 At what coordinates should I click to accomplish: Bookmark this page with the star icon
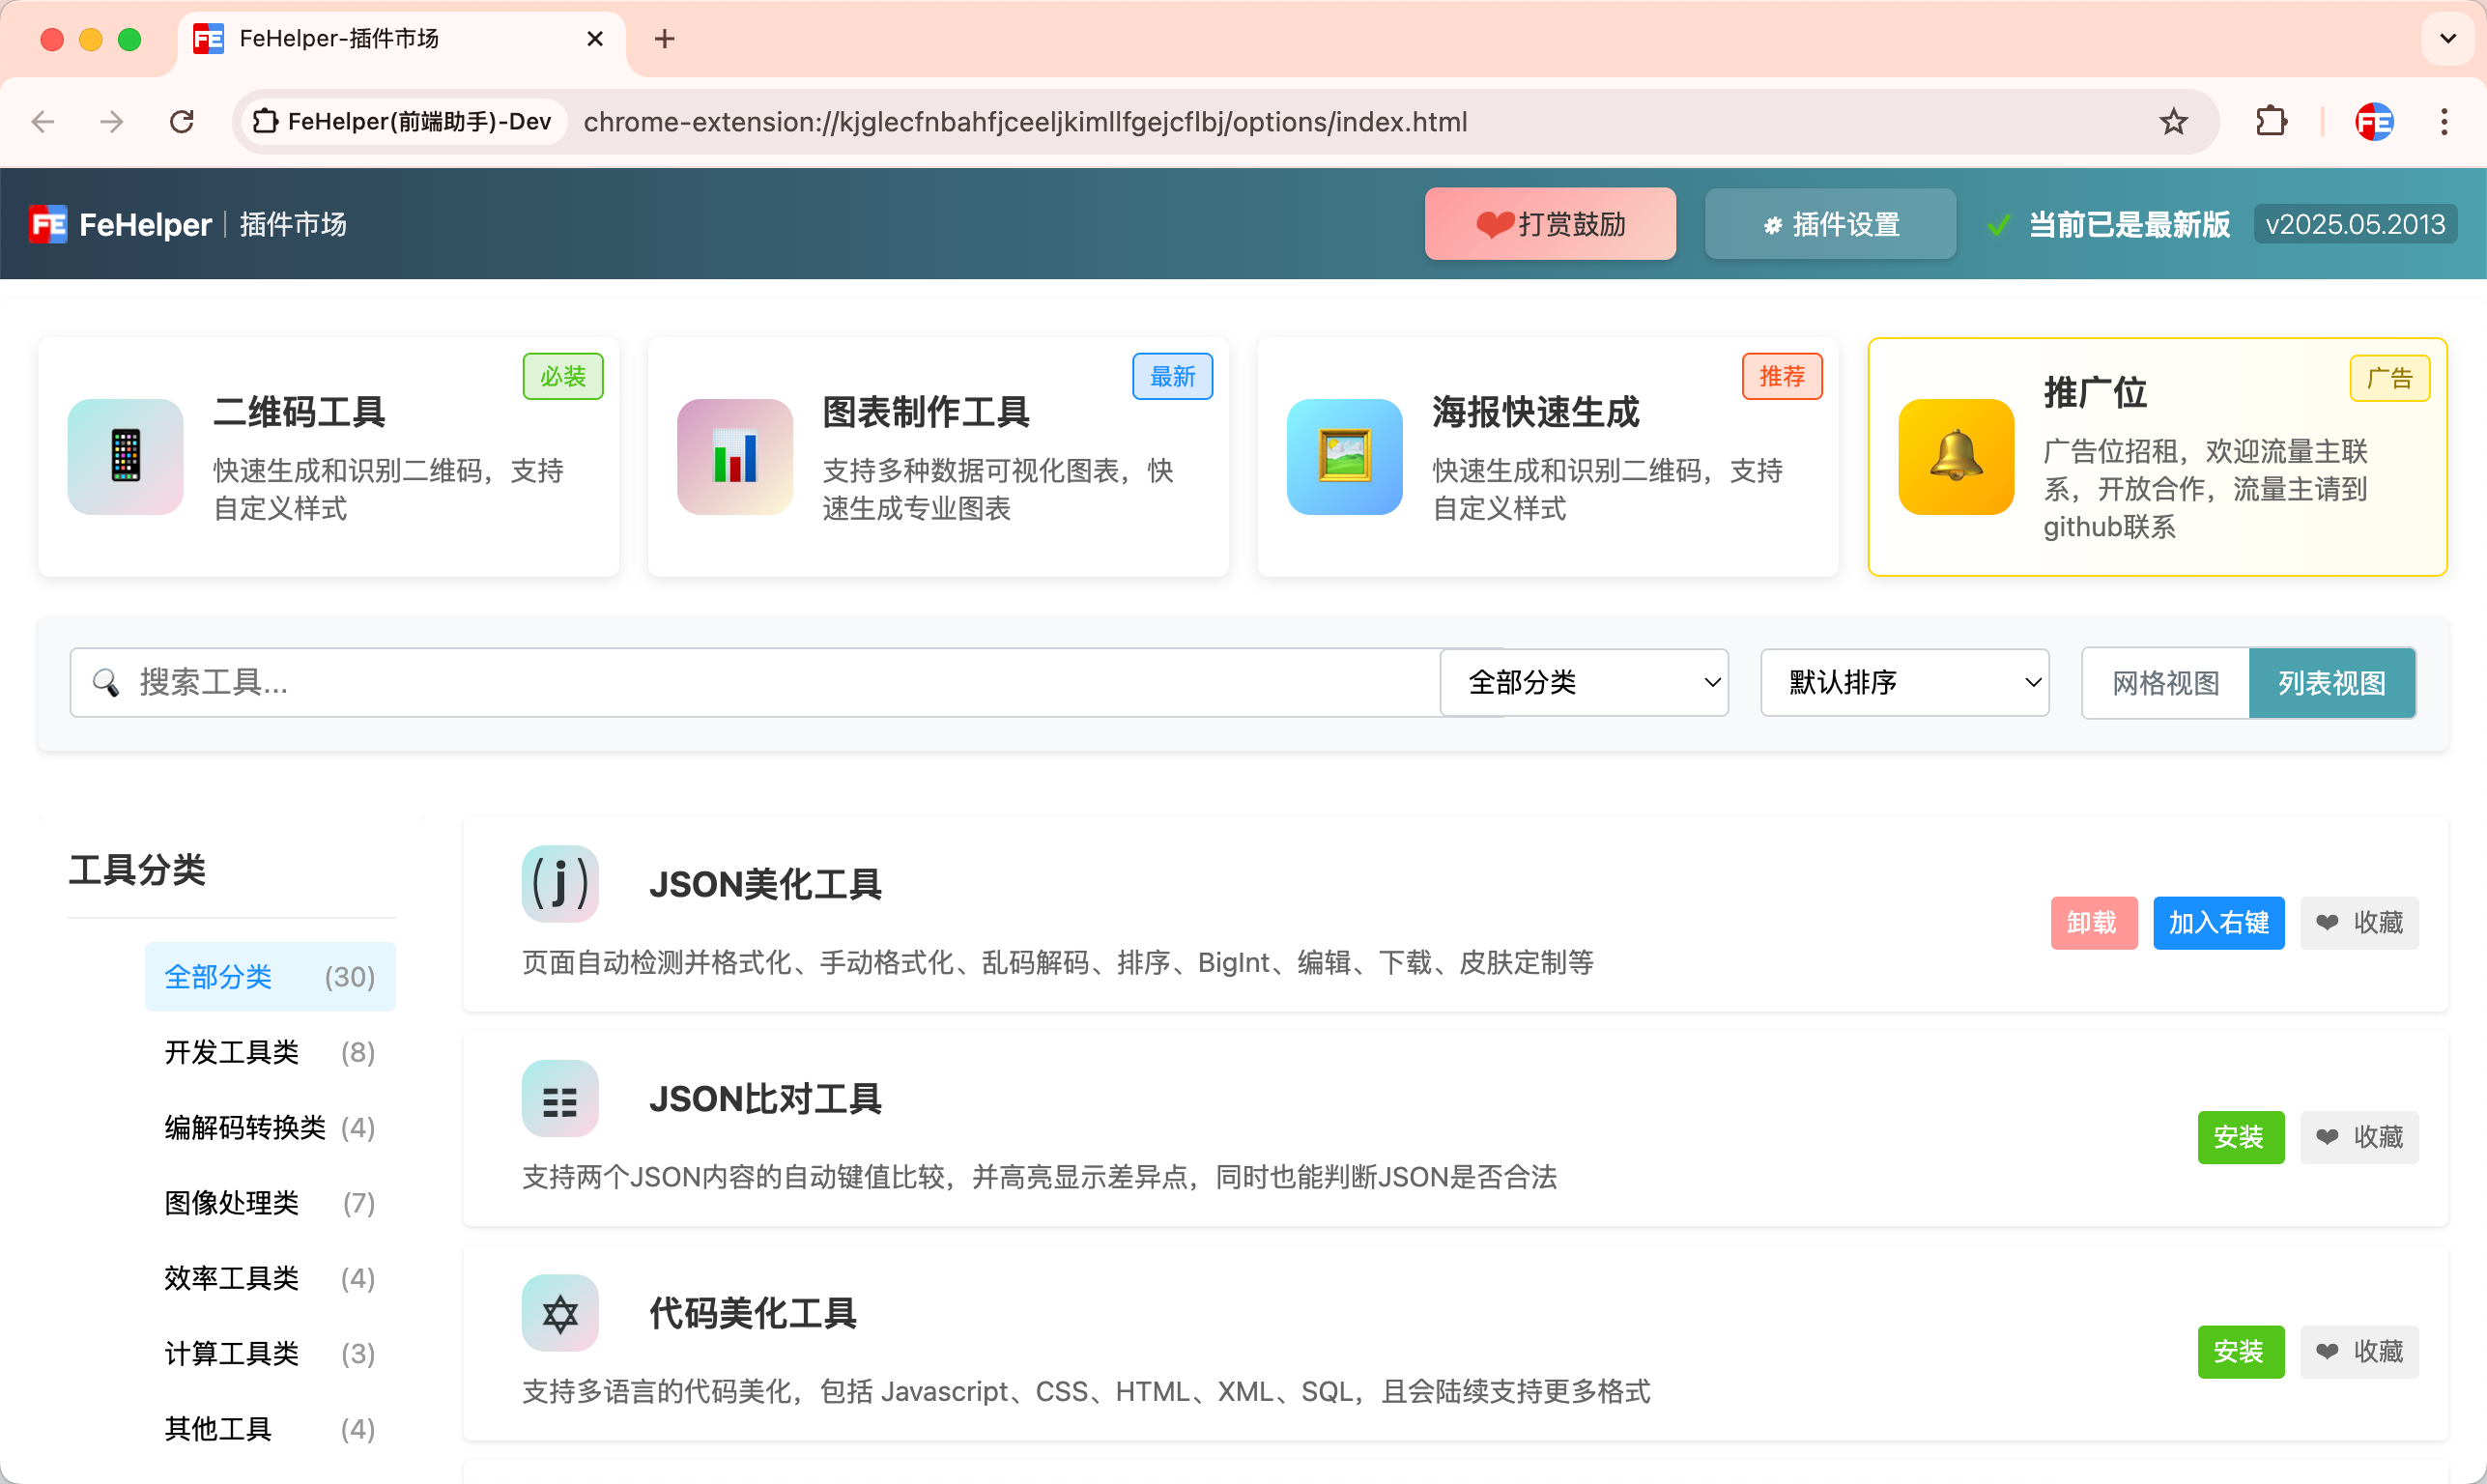[x=2173, y=122]
